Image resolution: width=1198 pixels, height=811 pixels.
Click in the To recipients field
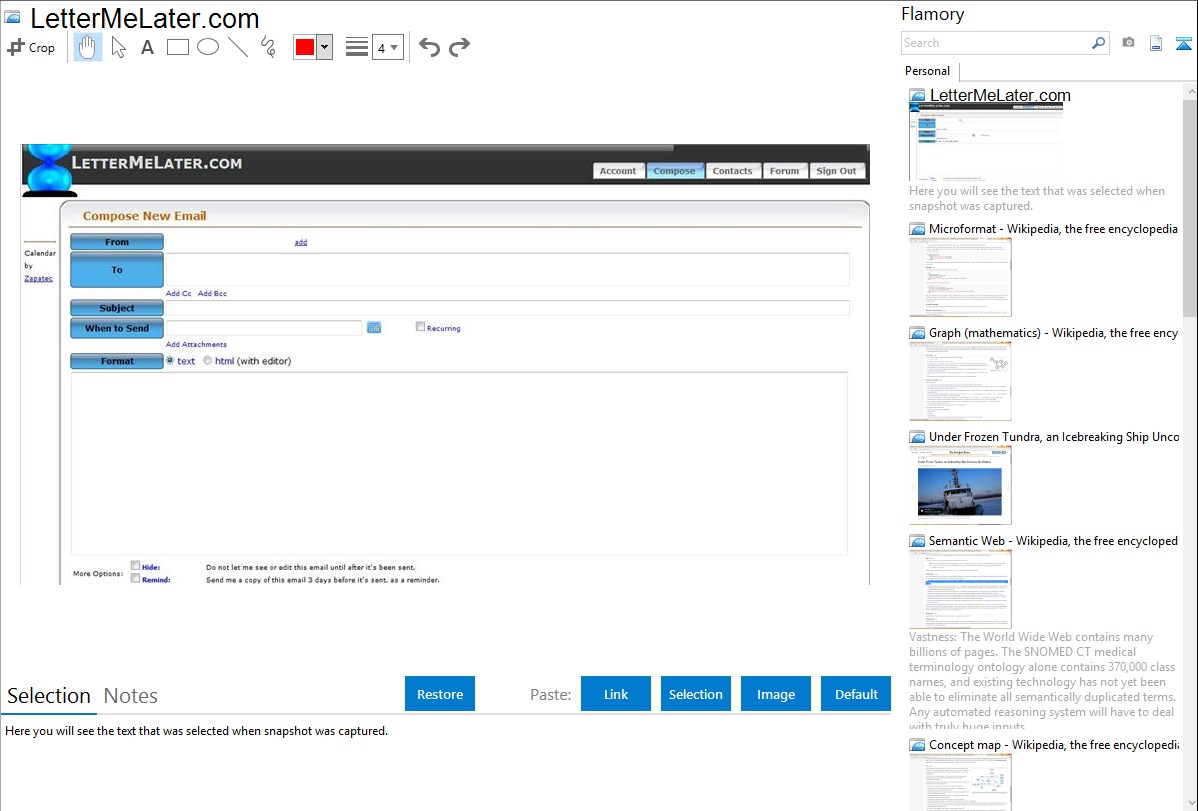[x=507, y=270]
